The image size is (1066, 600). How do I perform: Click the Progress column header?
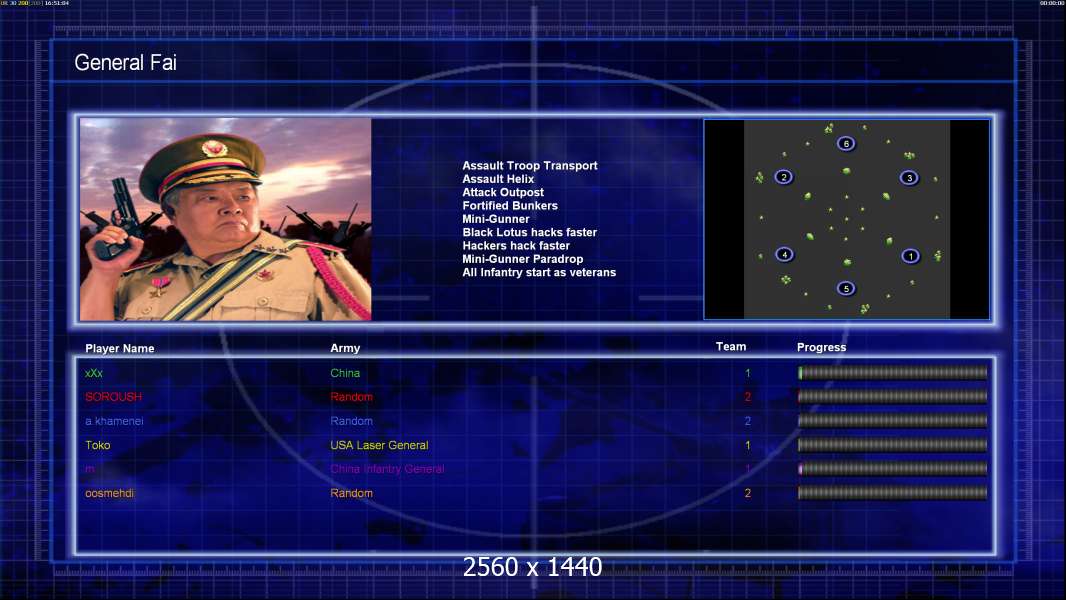tap(821, 347)
